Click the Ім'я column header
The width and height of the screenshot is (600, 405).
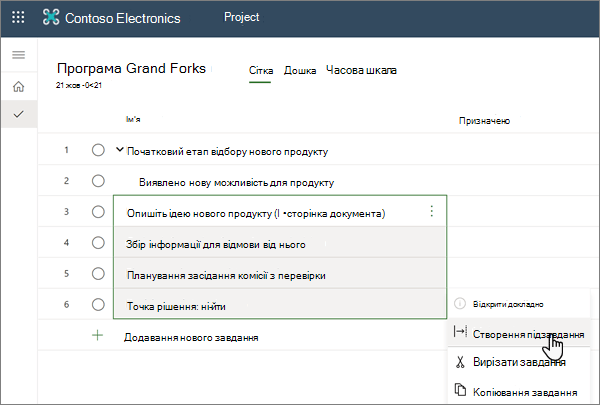[133, 119]
